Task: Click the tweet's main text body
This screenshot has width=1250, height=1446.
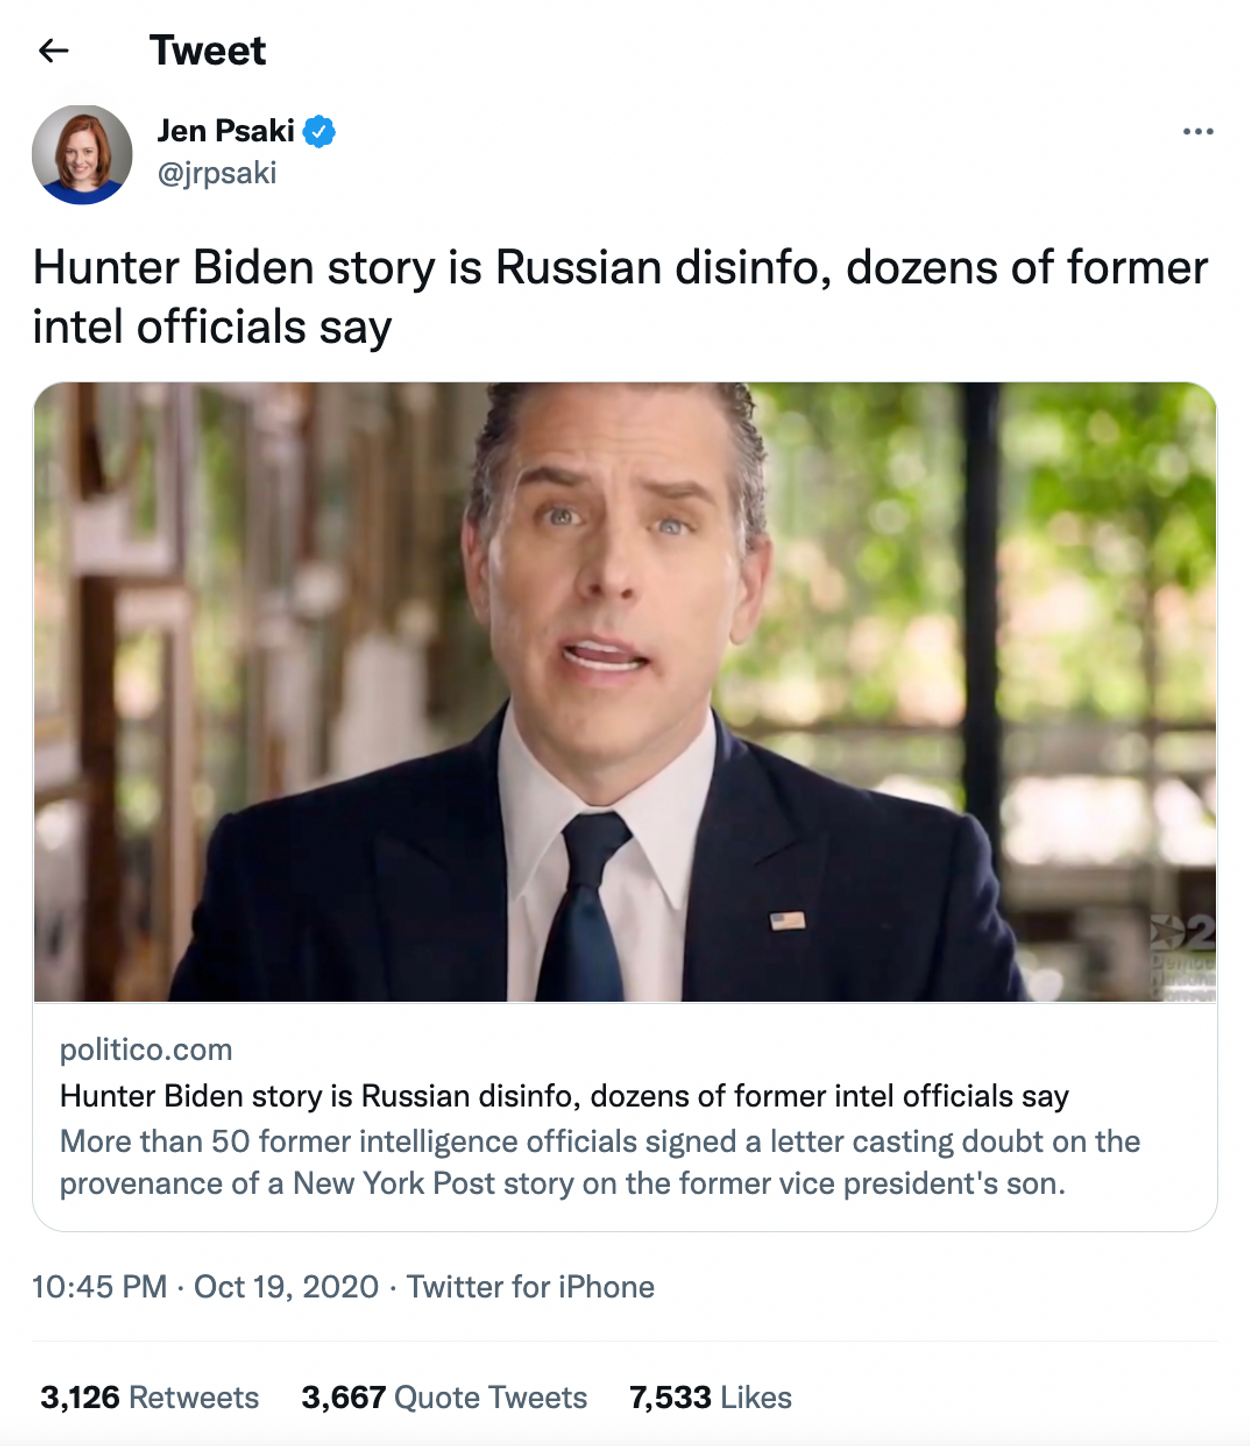Action: coord(620,297)
